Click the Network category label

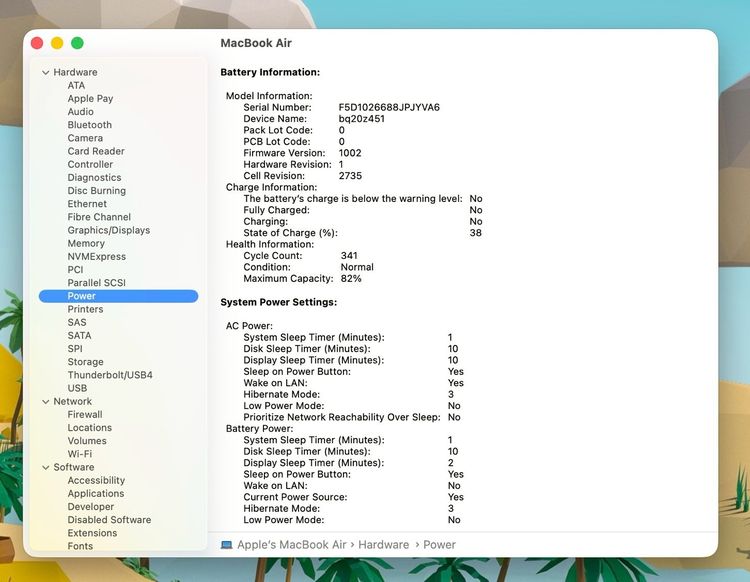click(x=73, y=401)
